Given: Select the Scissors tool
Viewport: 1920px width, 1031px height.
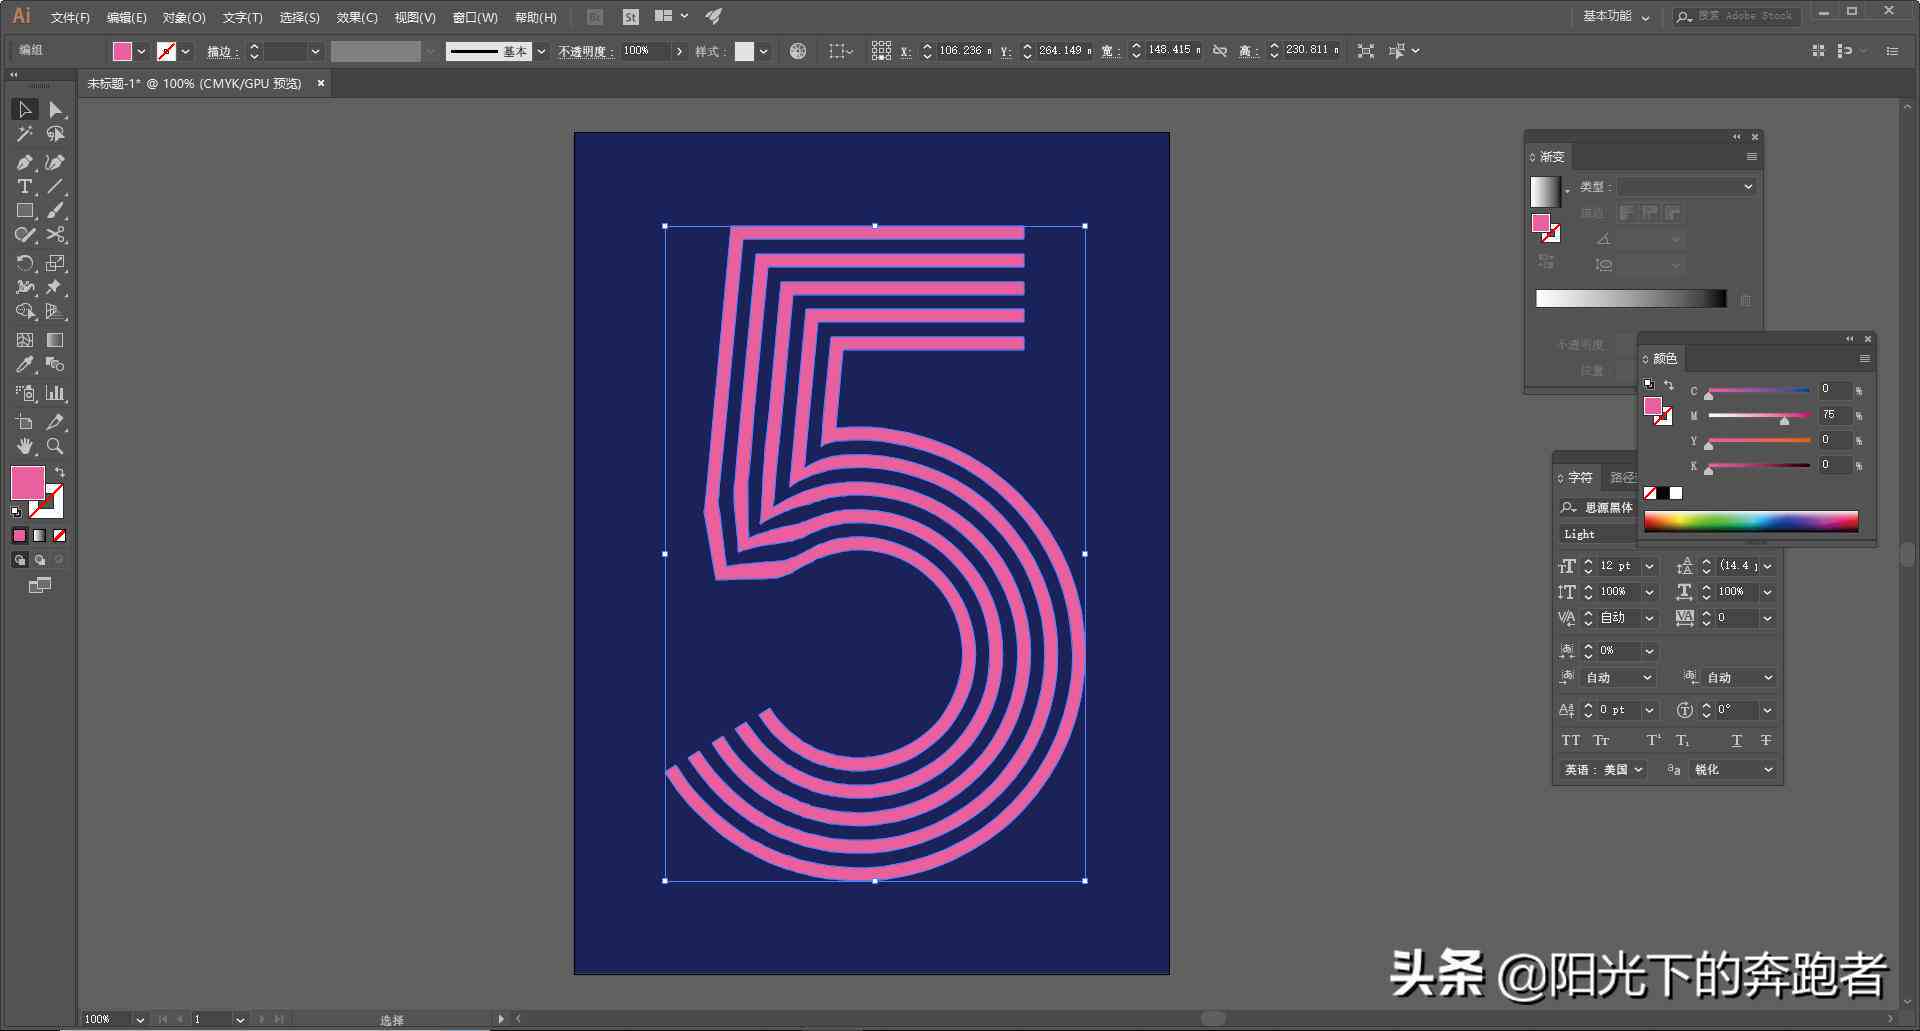Looking at the screenshot, I should click(x=56, y=235).
